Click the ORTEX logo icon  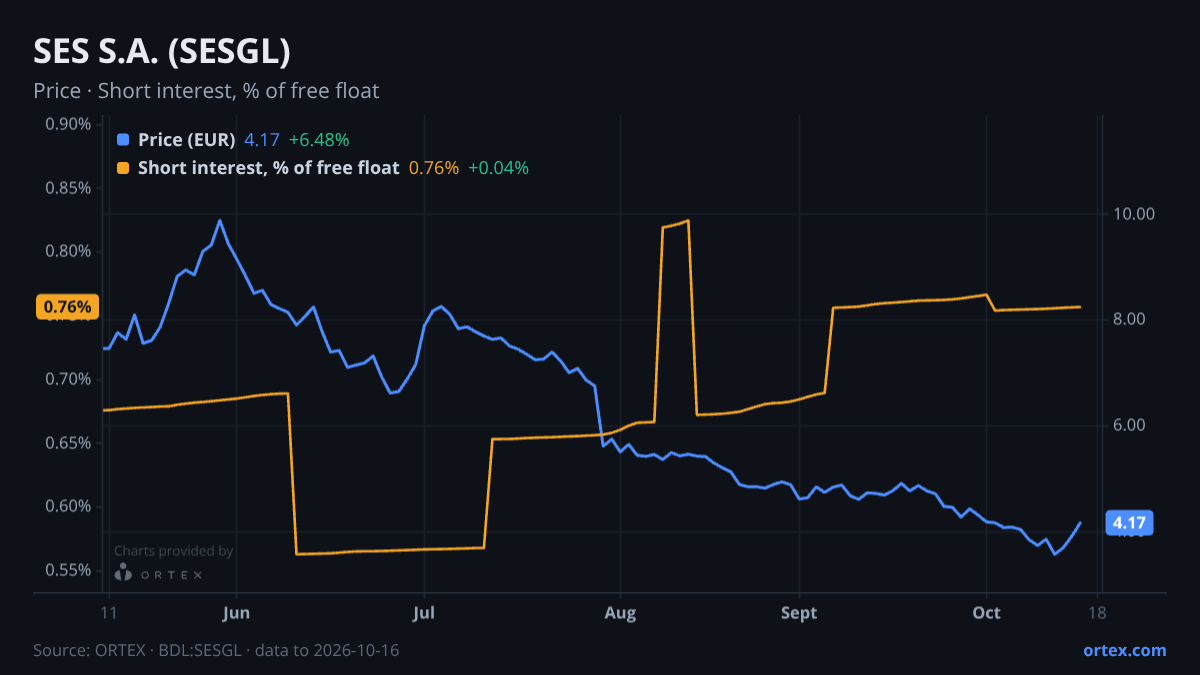[x=123, y=573]
